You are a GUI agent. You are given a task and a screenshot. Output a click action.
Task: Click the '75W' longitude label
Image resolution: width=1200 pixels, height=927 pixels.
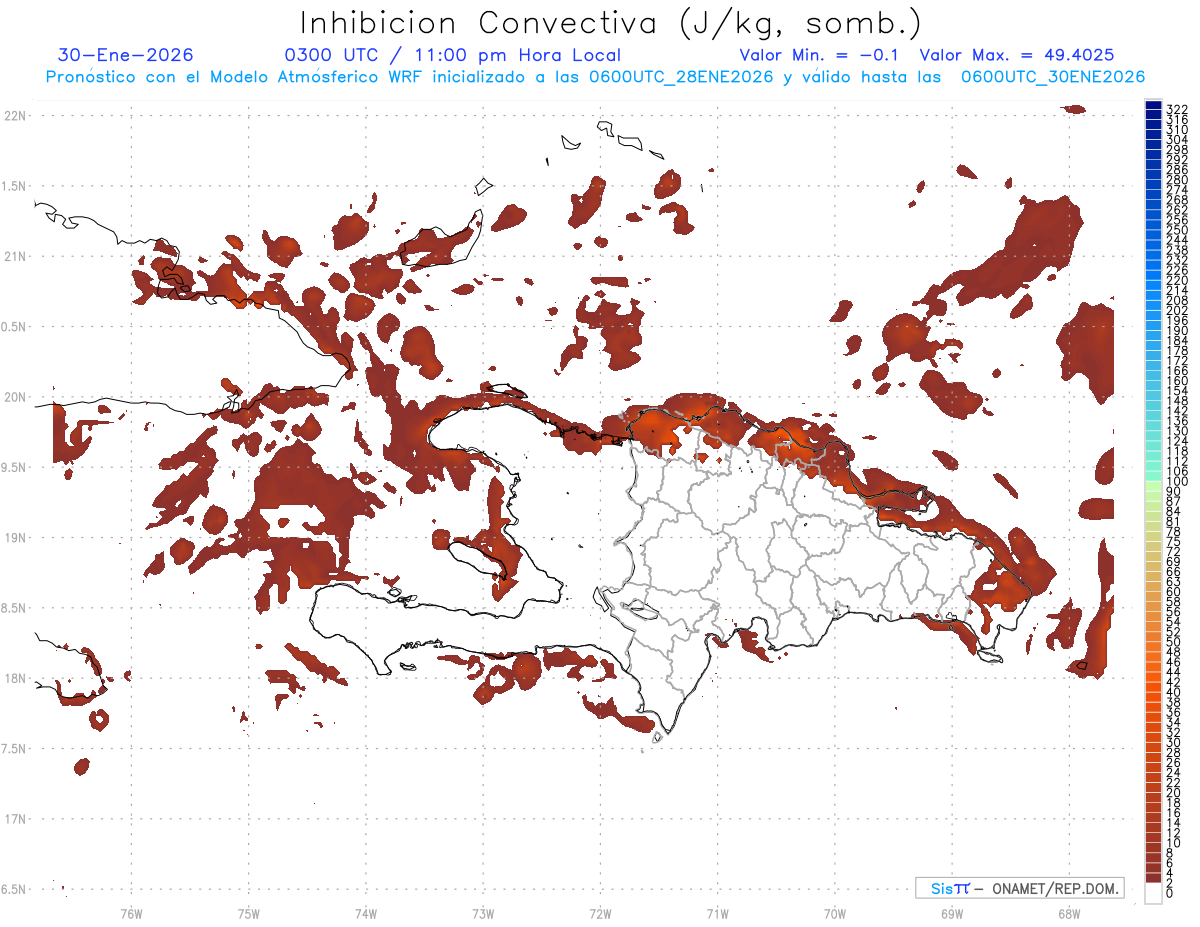tap(249, 913)
